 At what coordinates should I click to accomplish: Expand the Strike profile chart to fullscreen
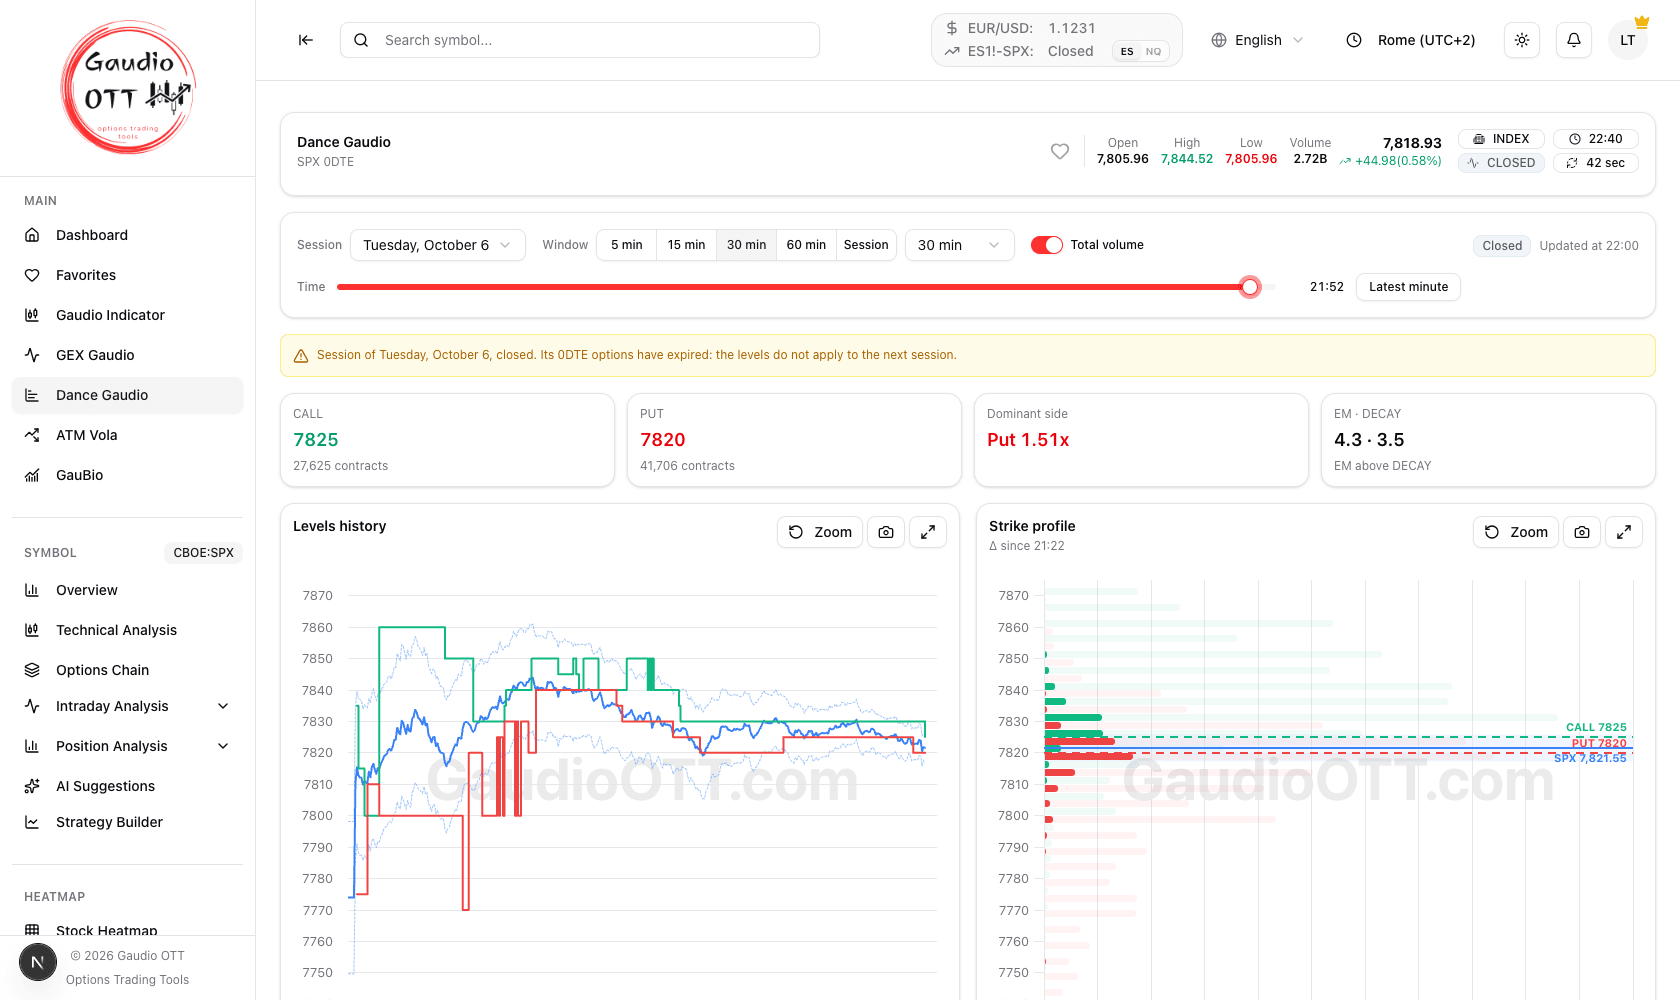(1624, 532)
